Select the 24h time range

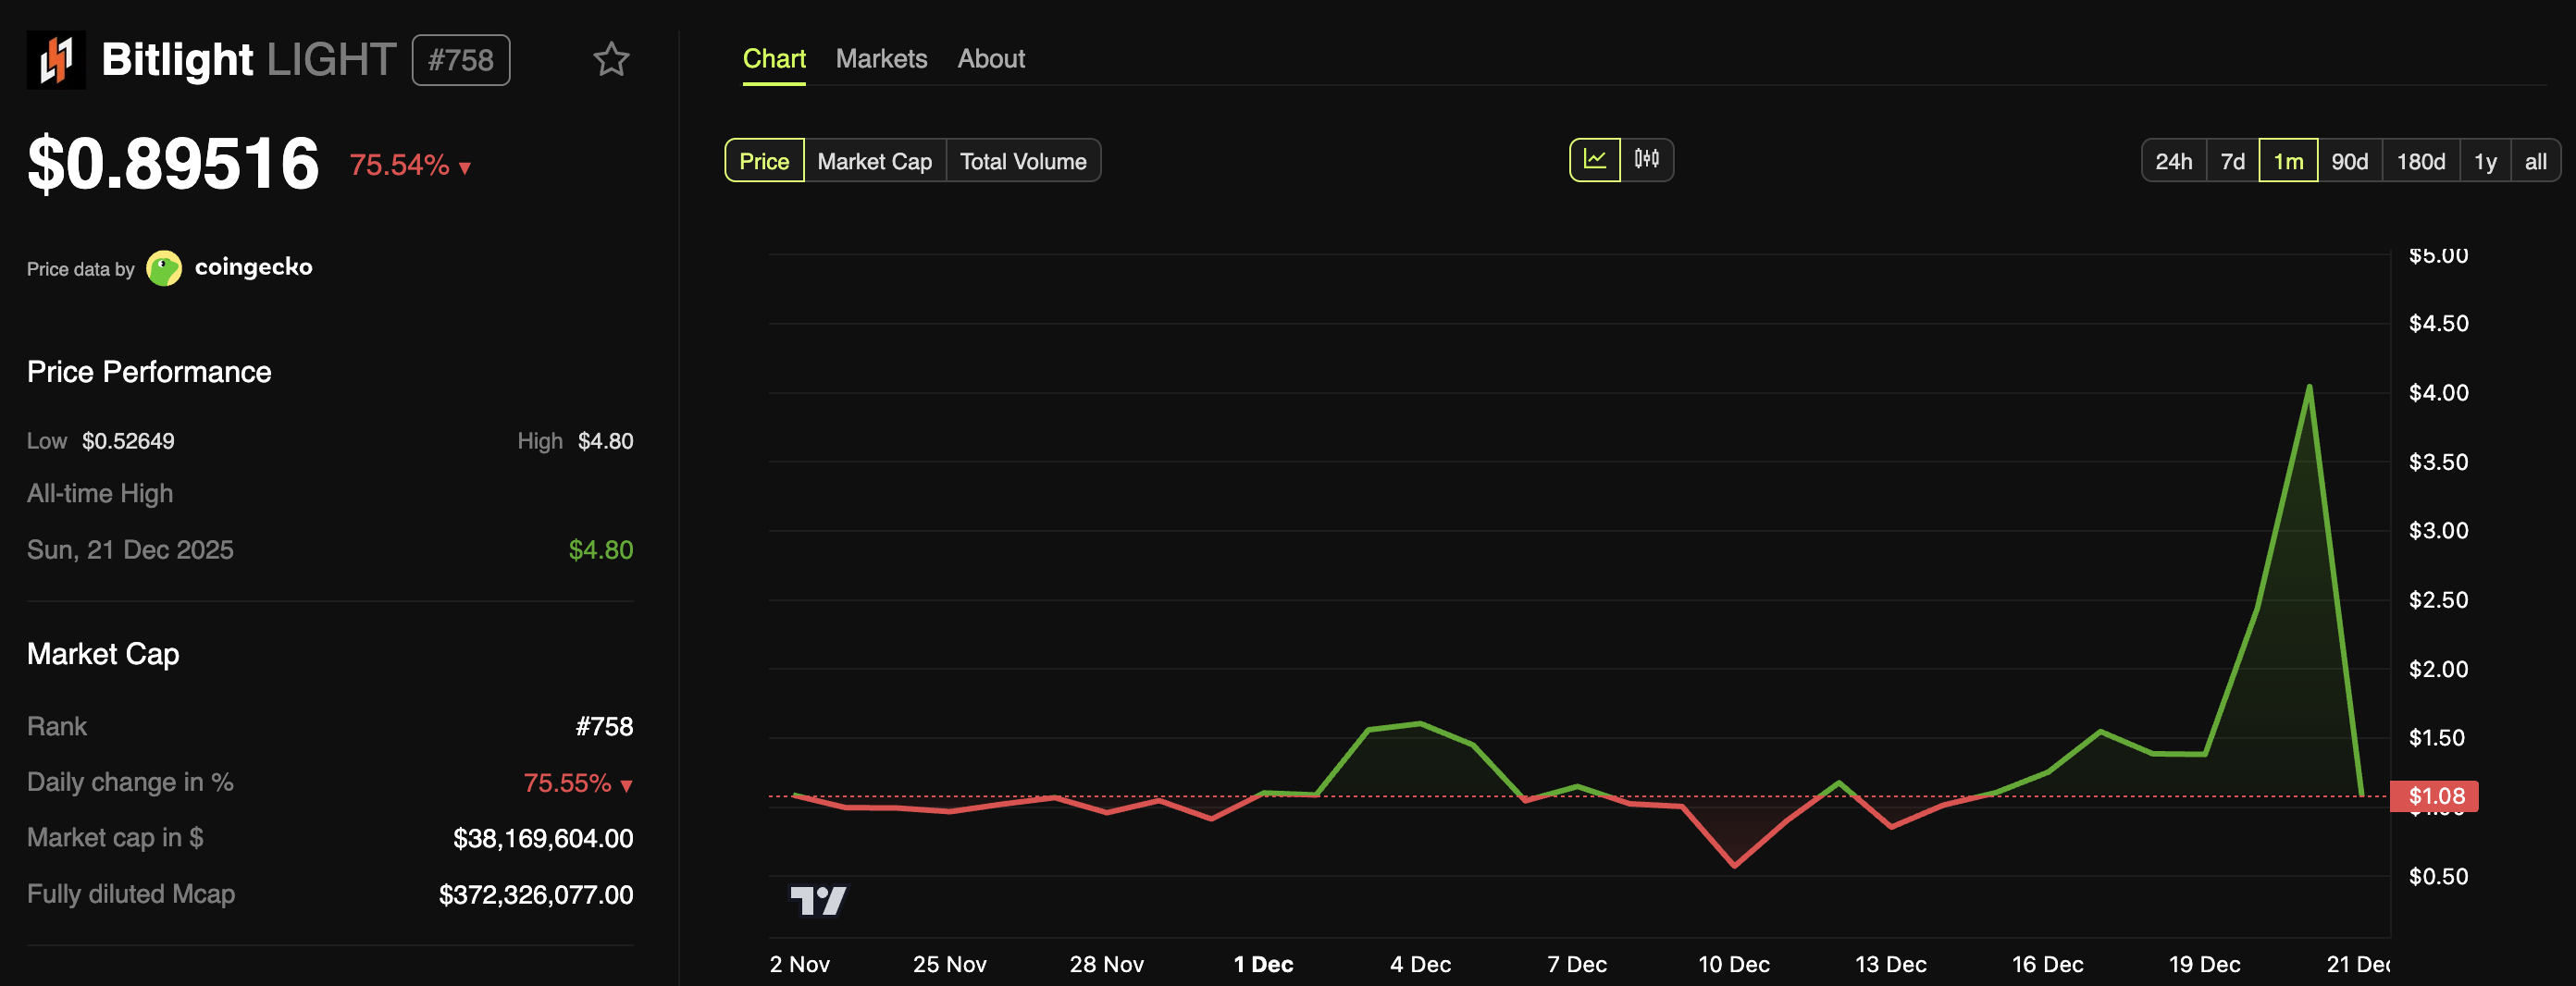[x=2174, y=160]
